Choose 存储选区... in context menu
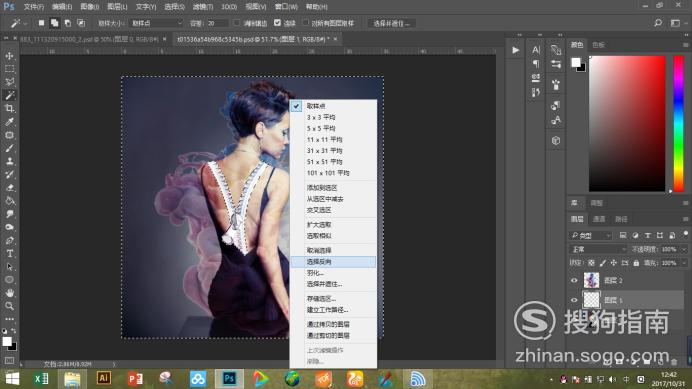Viewport: 692px width, 389px height. pos(333,299)
